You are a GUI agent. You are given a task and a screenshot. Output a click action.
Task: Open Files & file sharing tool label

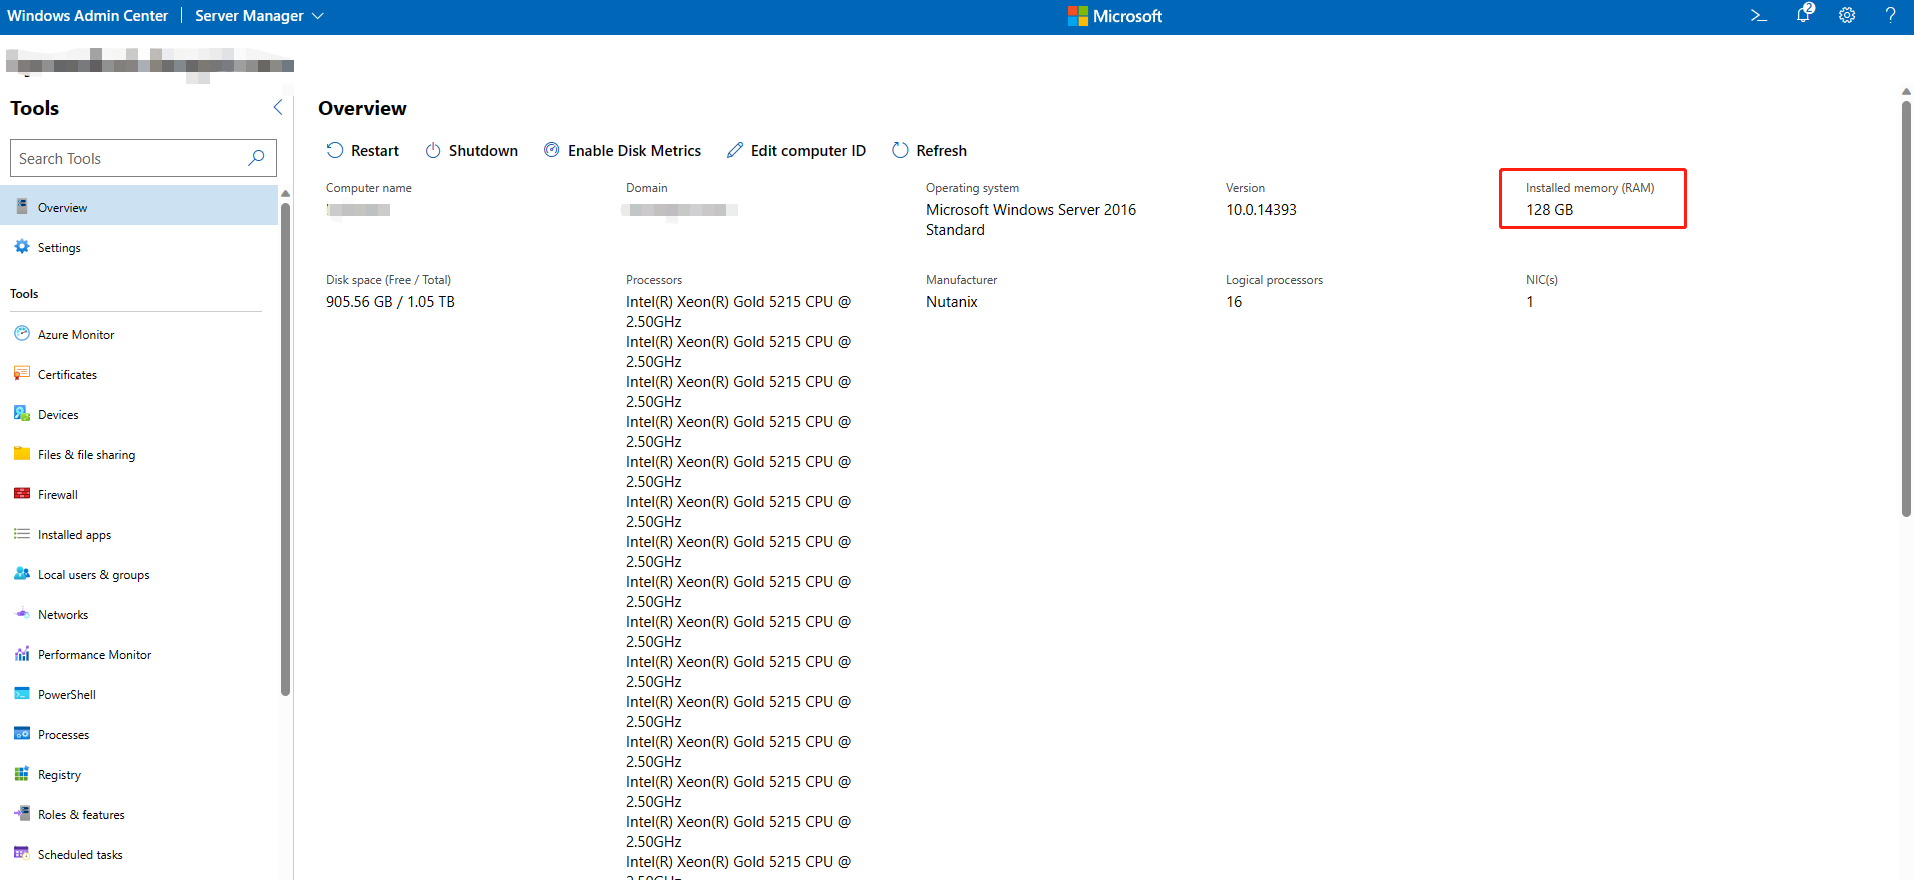(x=86, y=455)
